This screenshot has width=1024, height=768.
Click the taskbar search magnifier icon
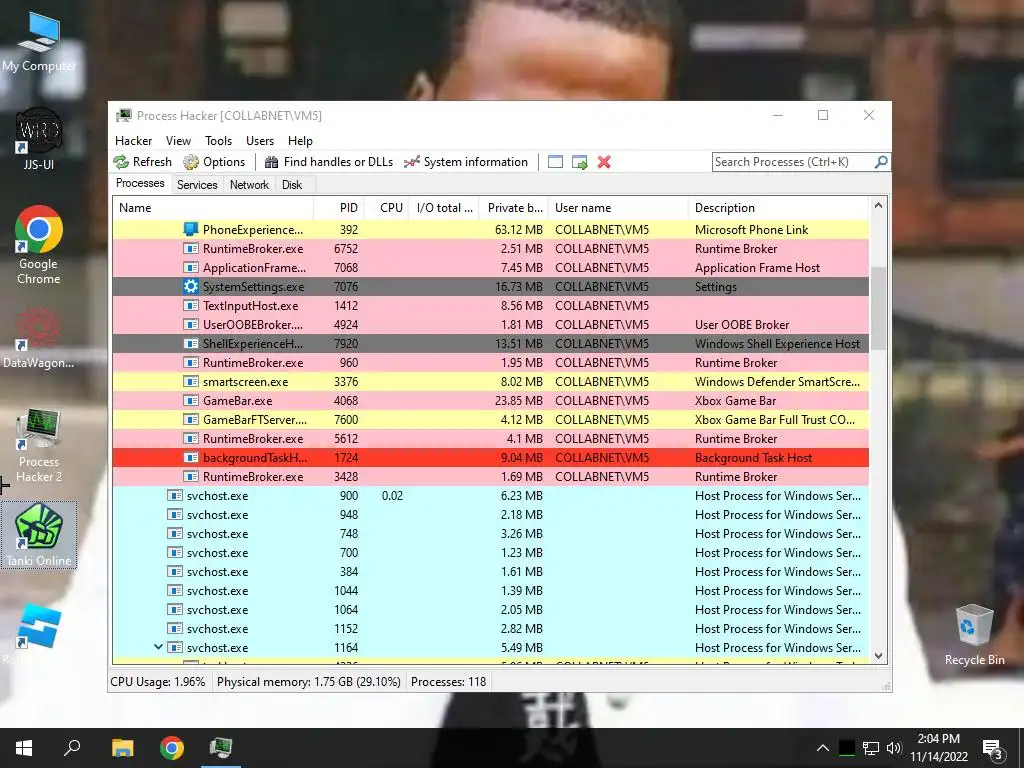tap(72, 748)
